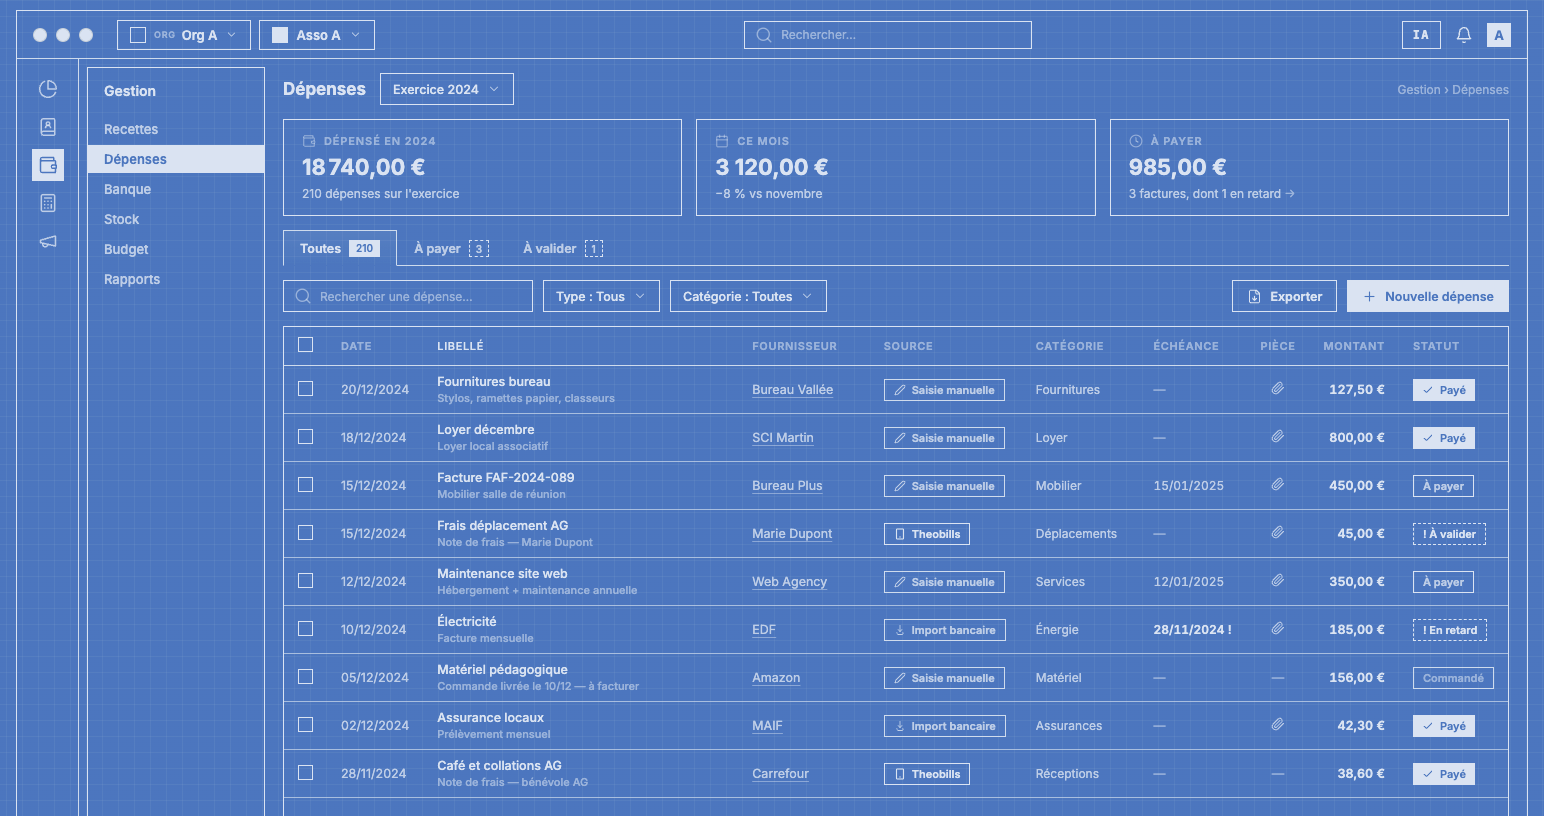Open the Exercice 2024 dropdown
Image resolution: width=1544 pixels, height=816 pixels.
point(447,89)
